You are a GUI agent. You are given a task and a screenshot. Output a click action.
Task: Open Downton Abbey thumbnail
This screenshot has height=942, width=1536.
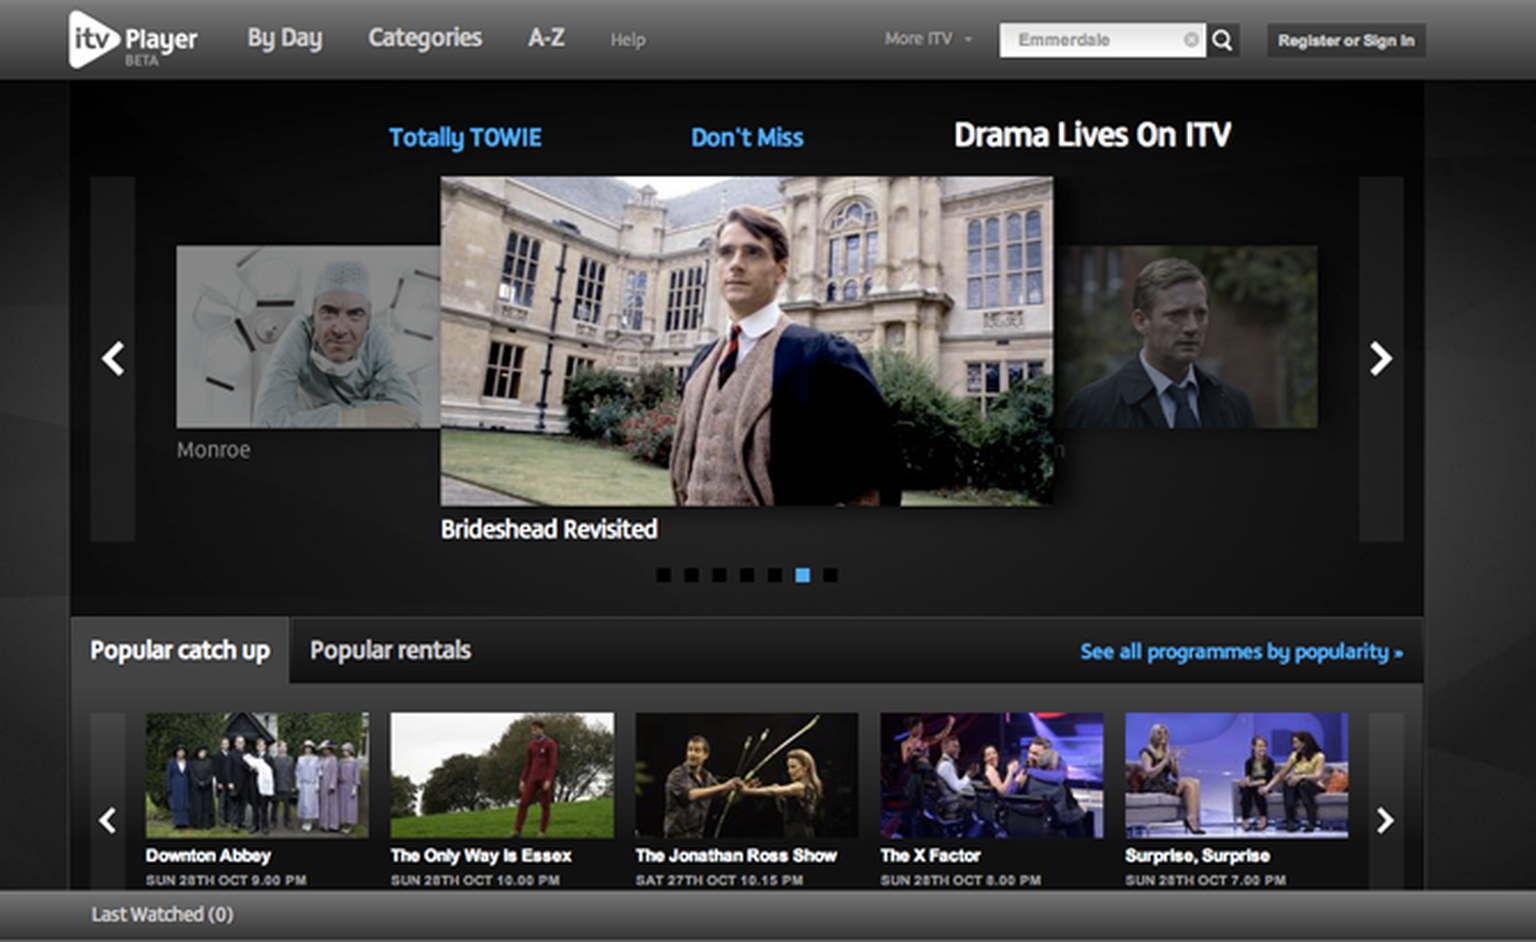point(257,775)
